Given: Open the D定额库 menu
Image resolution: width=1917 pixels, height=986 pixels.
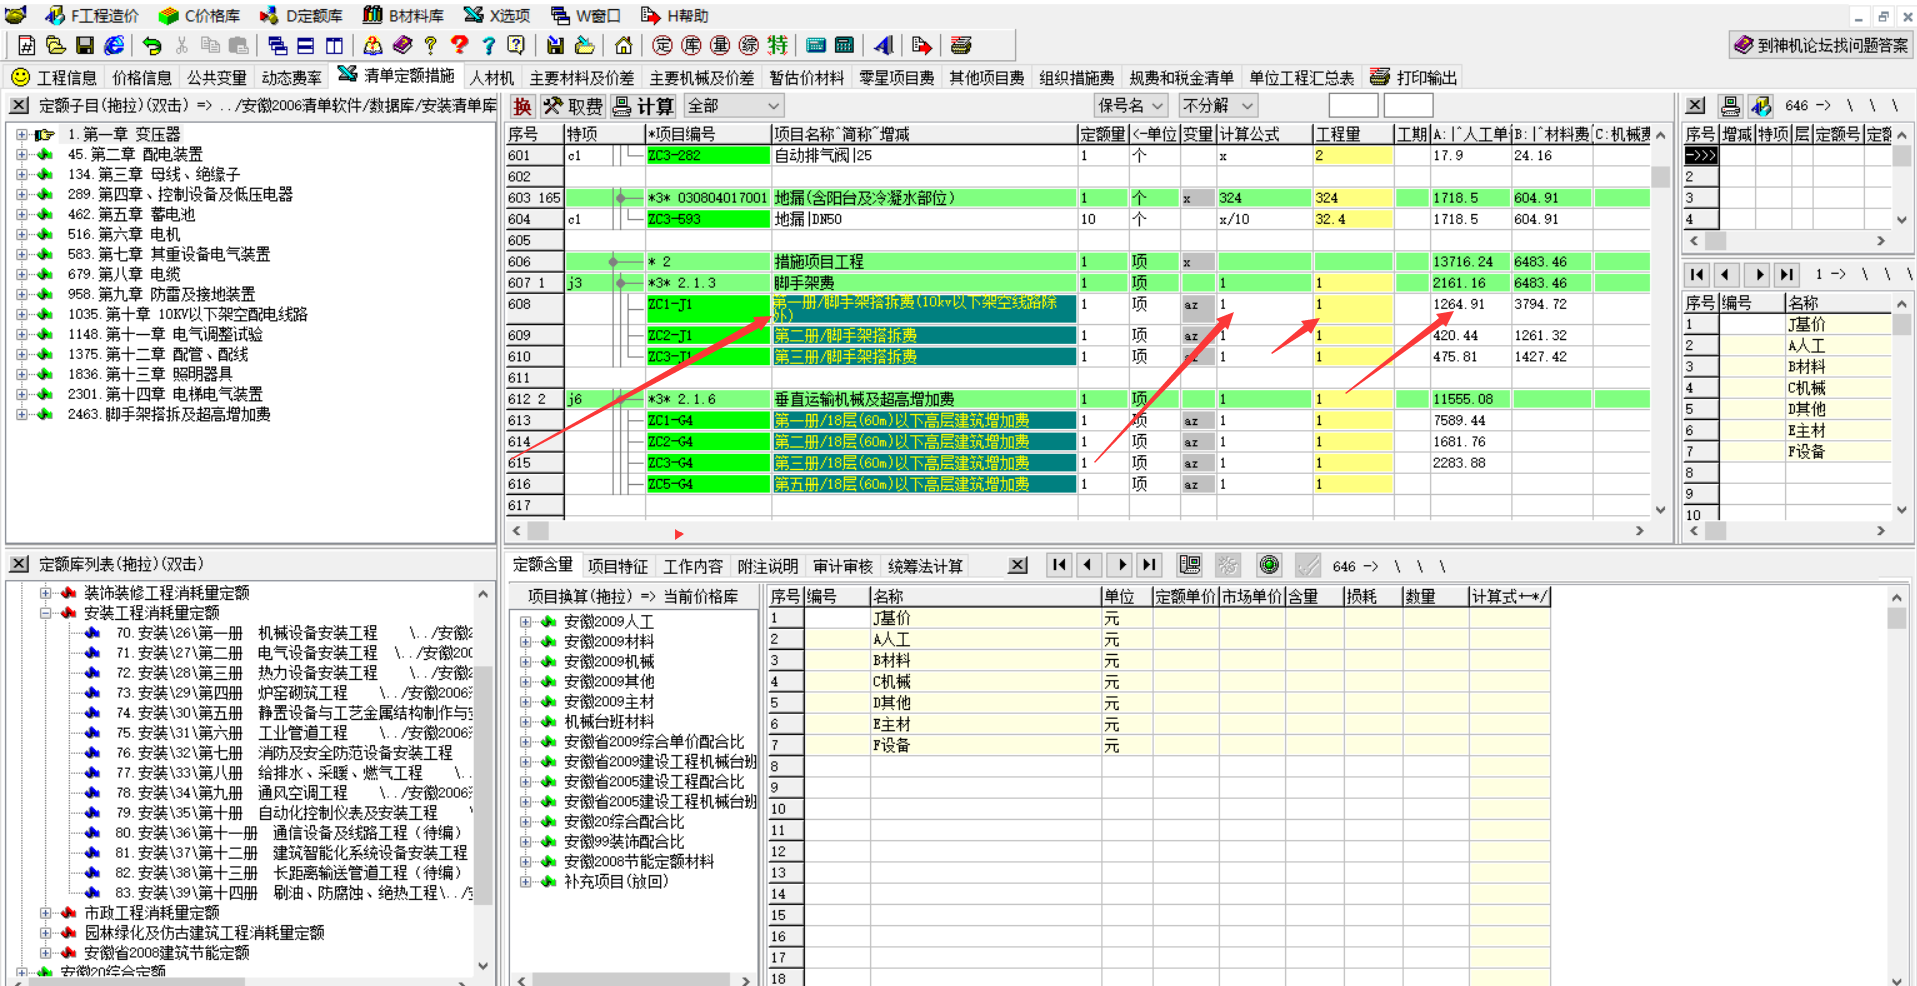Looking at the screenshot, I should pyautogui.click(x=301, y=16).
